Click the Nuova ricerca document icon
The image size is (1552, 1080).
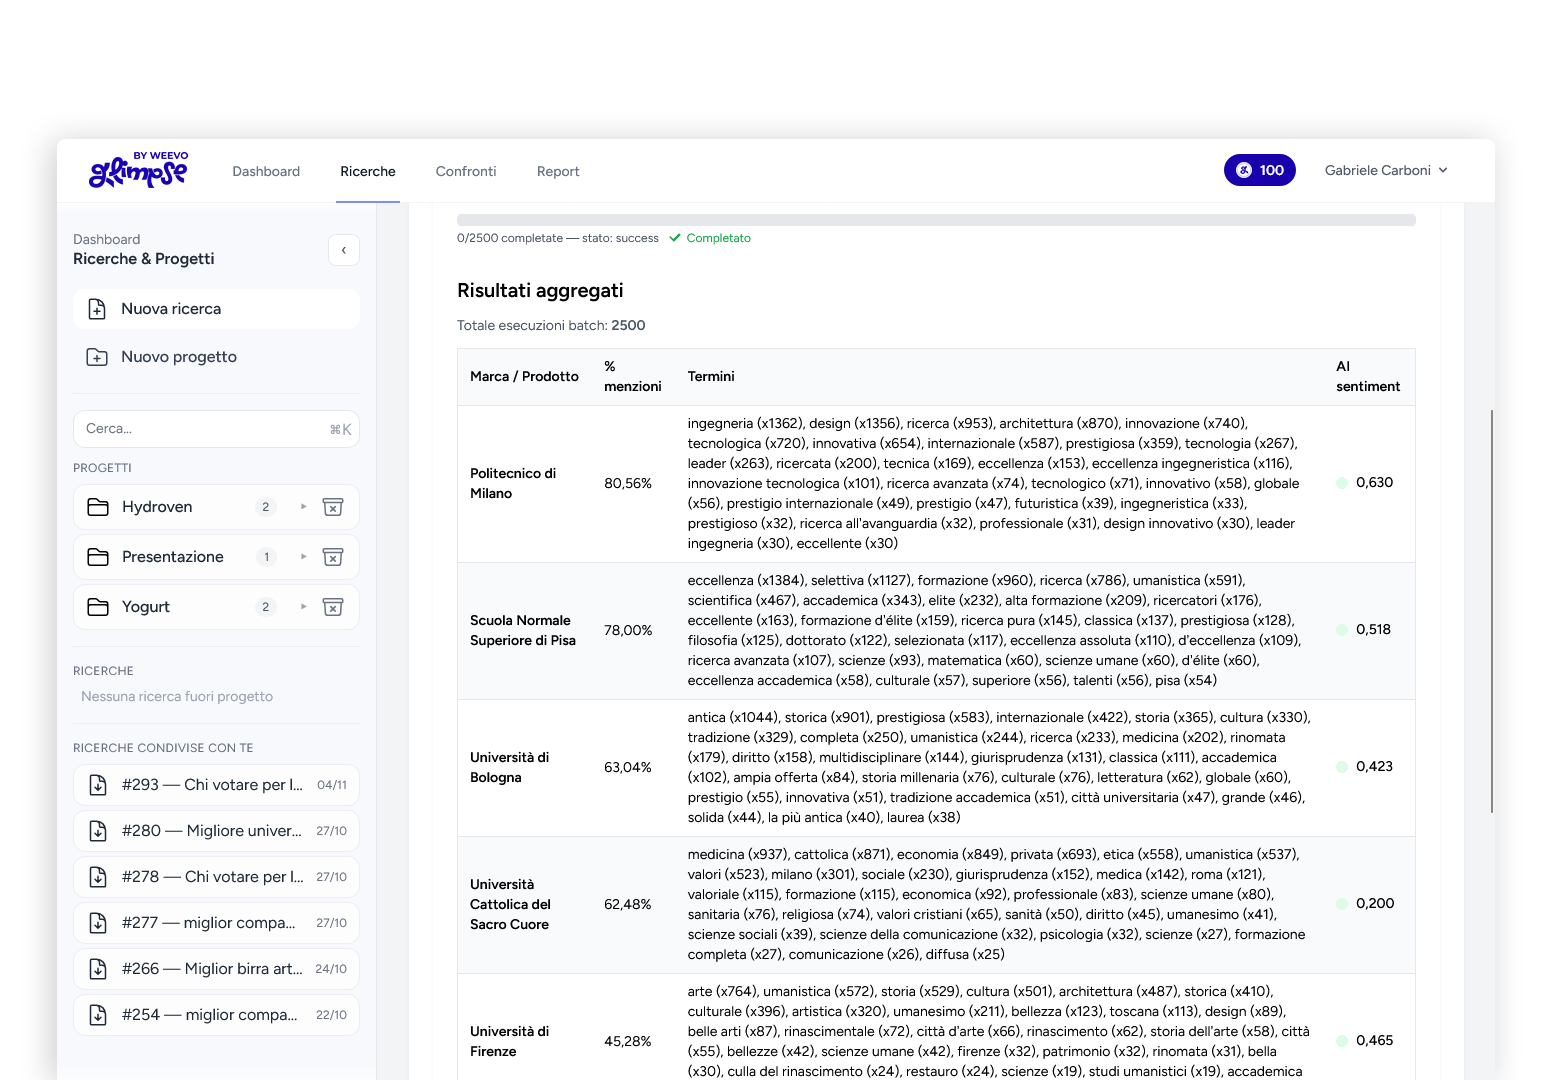97,309
